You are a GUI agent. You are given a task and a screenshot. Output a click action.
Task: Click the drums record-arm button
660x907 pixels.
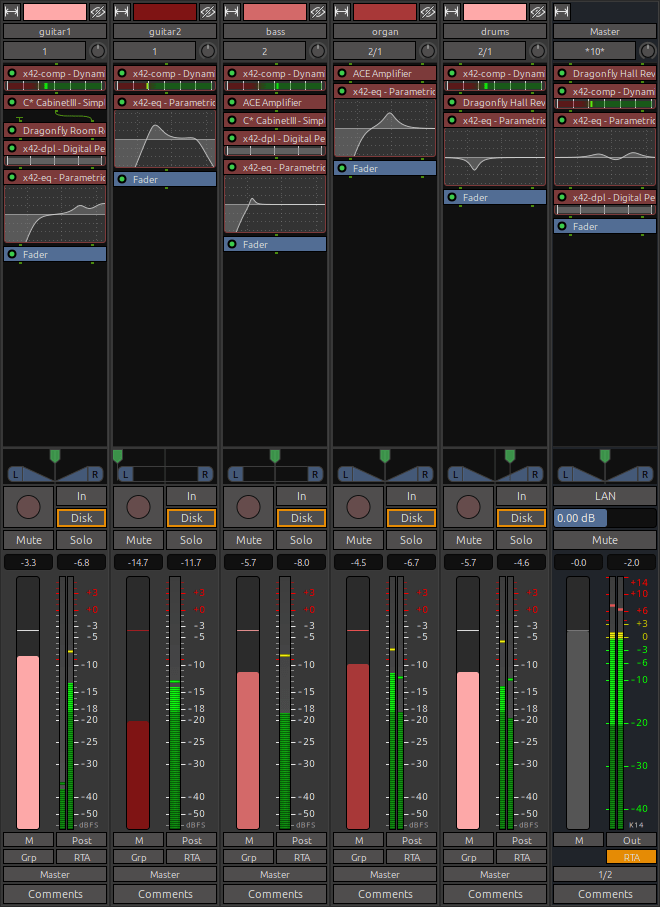click(468, 507)
